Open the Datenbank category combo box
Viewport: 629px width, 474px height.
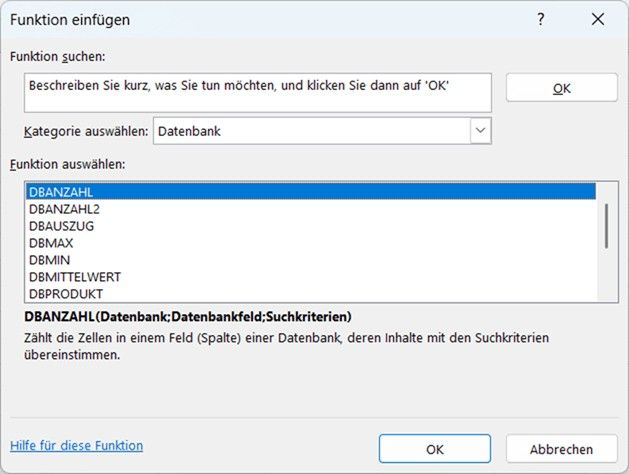310,131
